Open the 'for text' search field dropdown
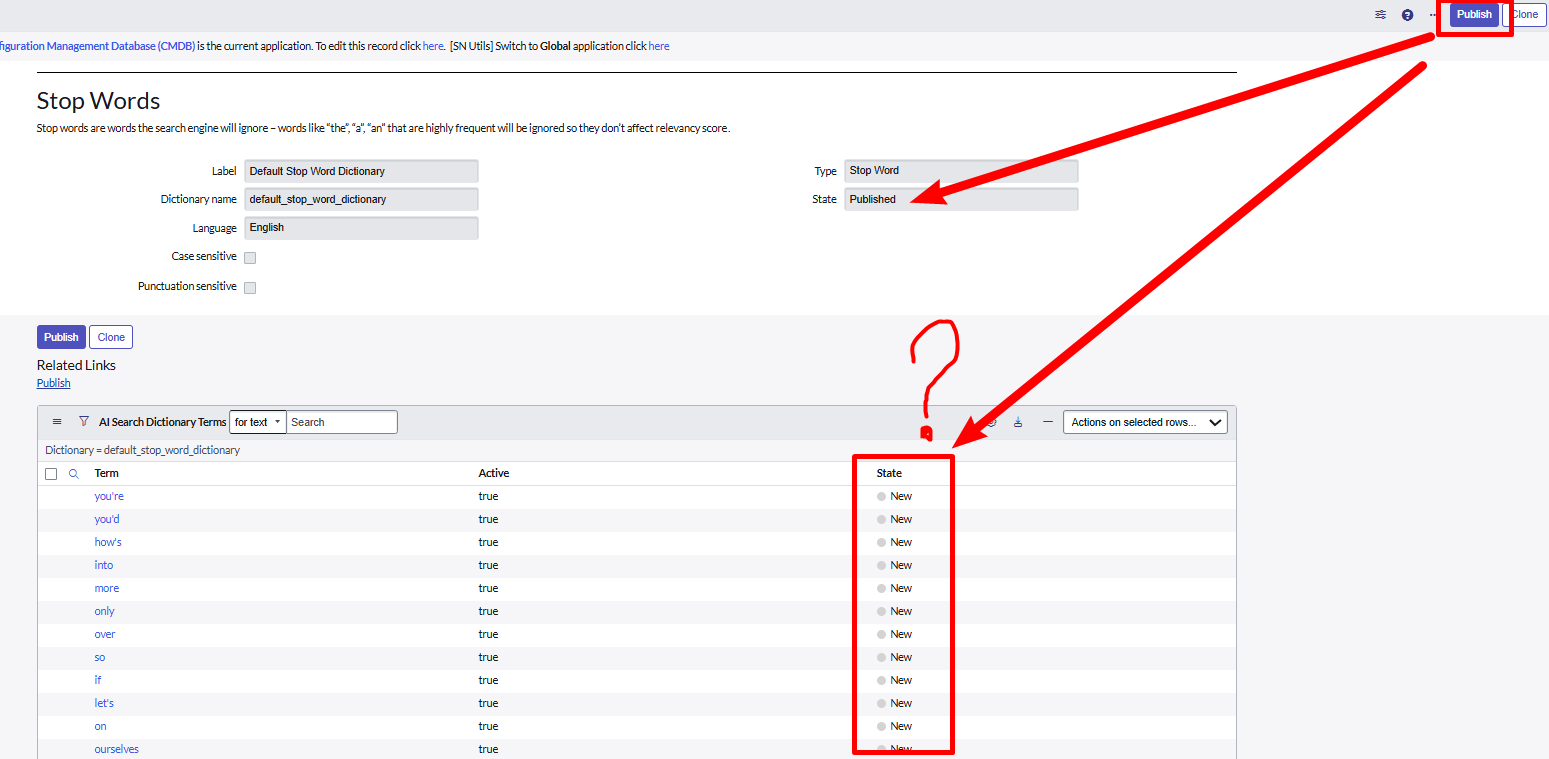The image size is (1549, 759). [257, 422]
